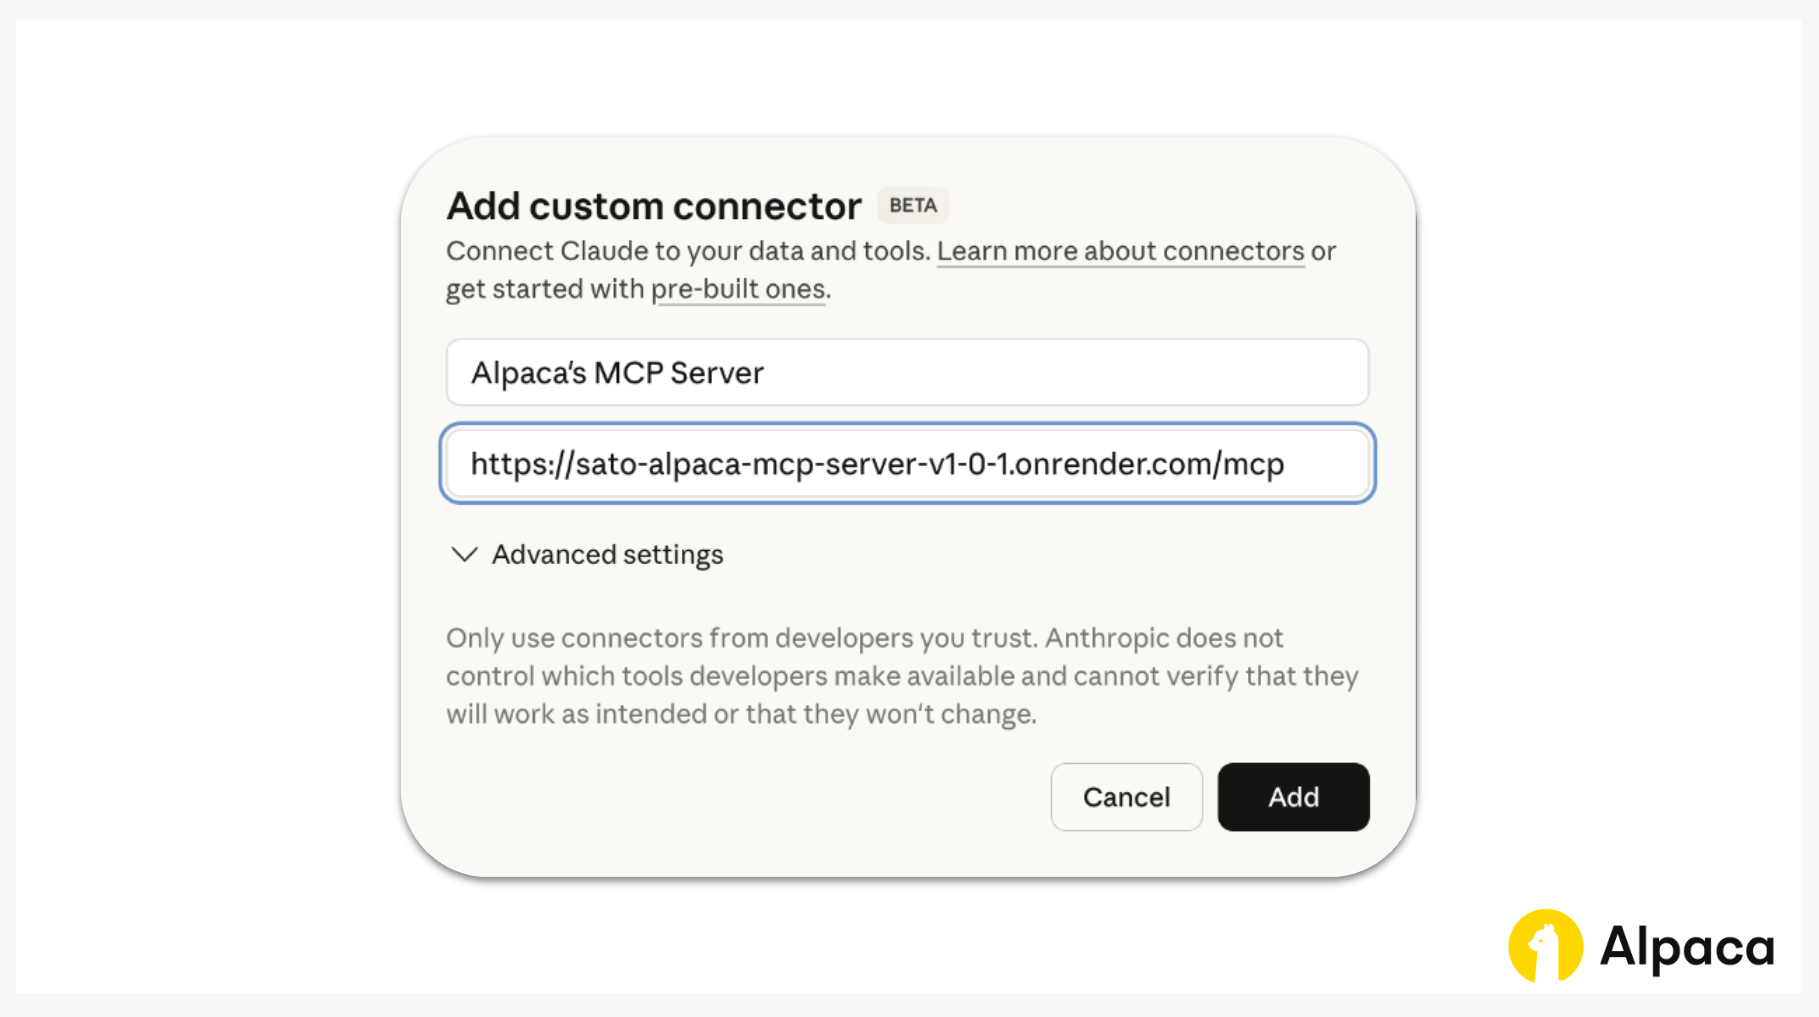Follow the "pre-built ones" link

(x=738, y=289)
